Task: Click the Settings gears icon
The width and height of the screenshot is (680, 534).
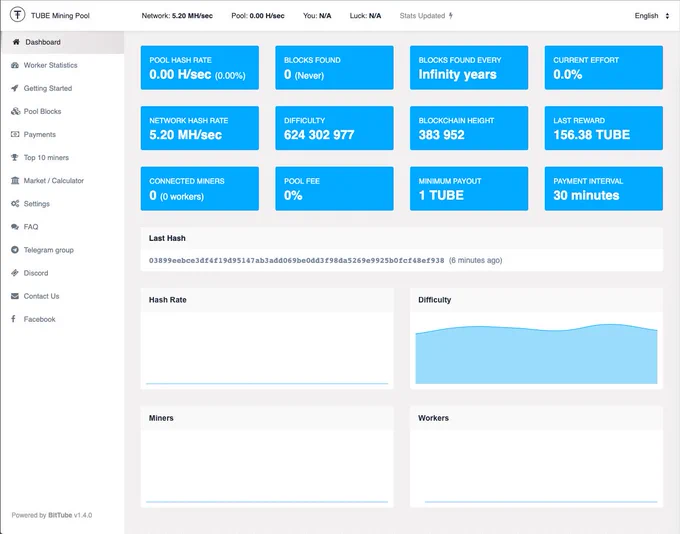Action: coord(15,203)
